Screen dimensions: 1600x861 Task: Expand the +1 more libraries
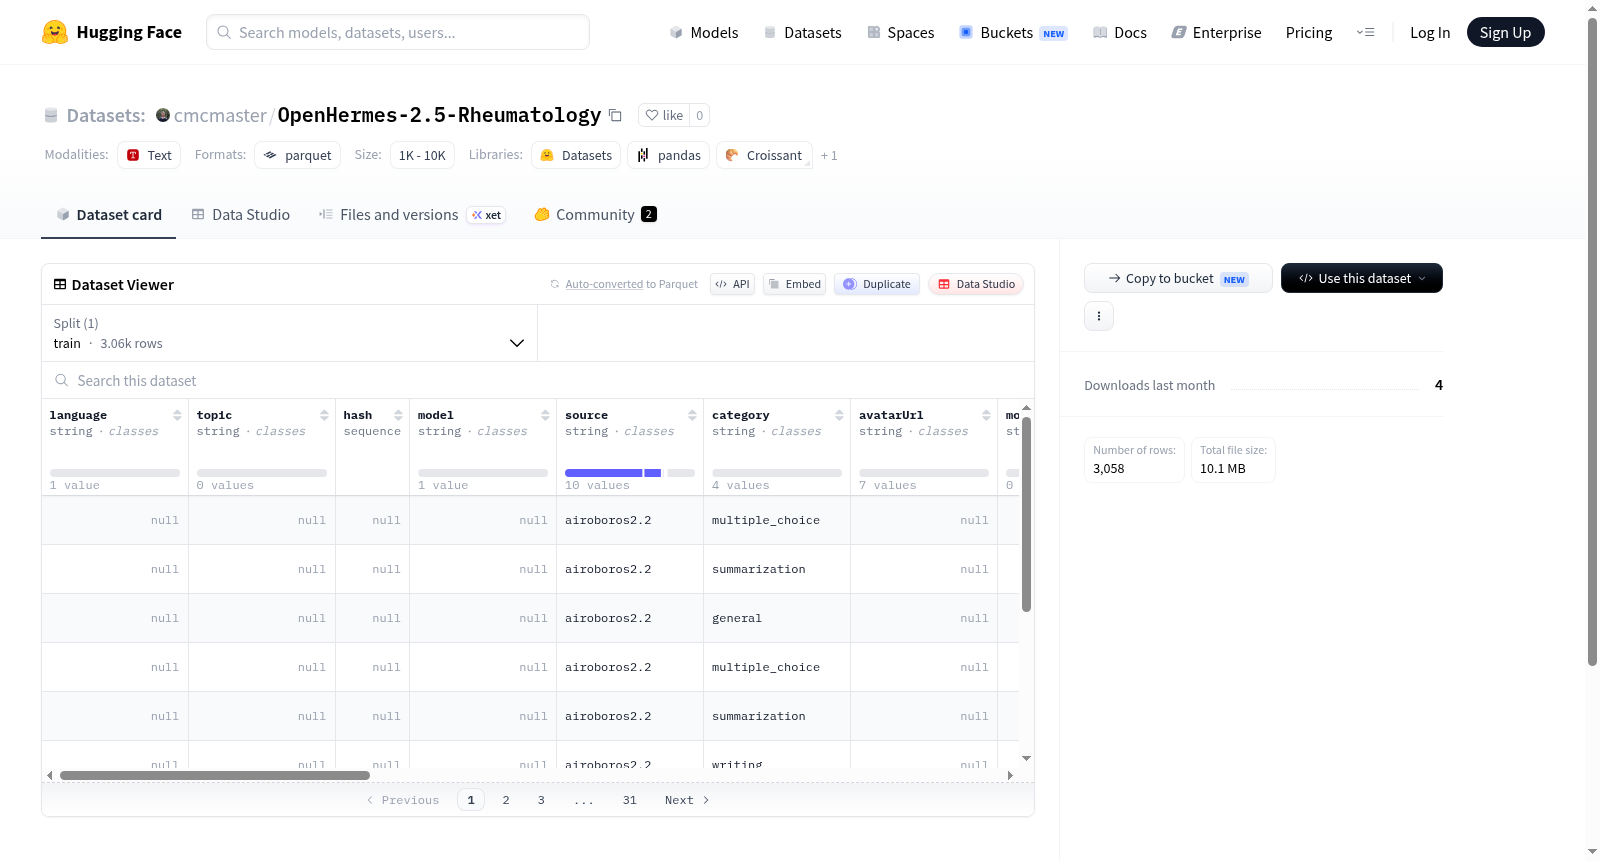829,156
